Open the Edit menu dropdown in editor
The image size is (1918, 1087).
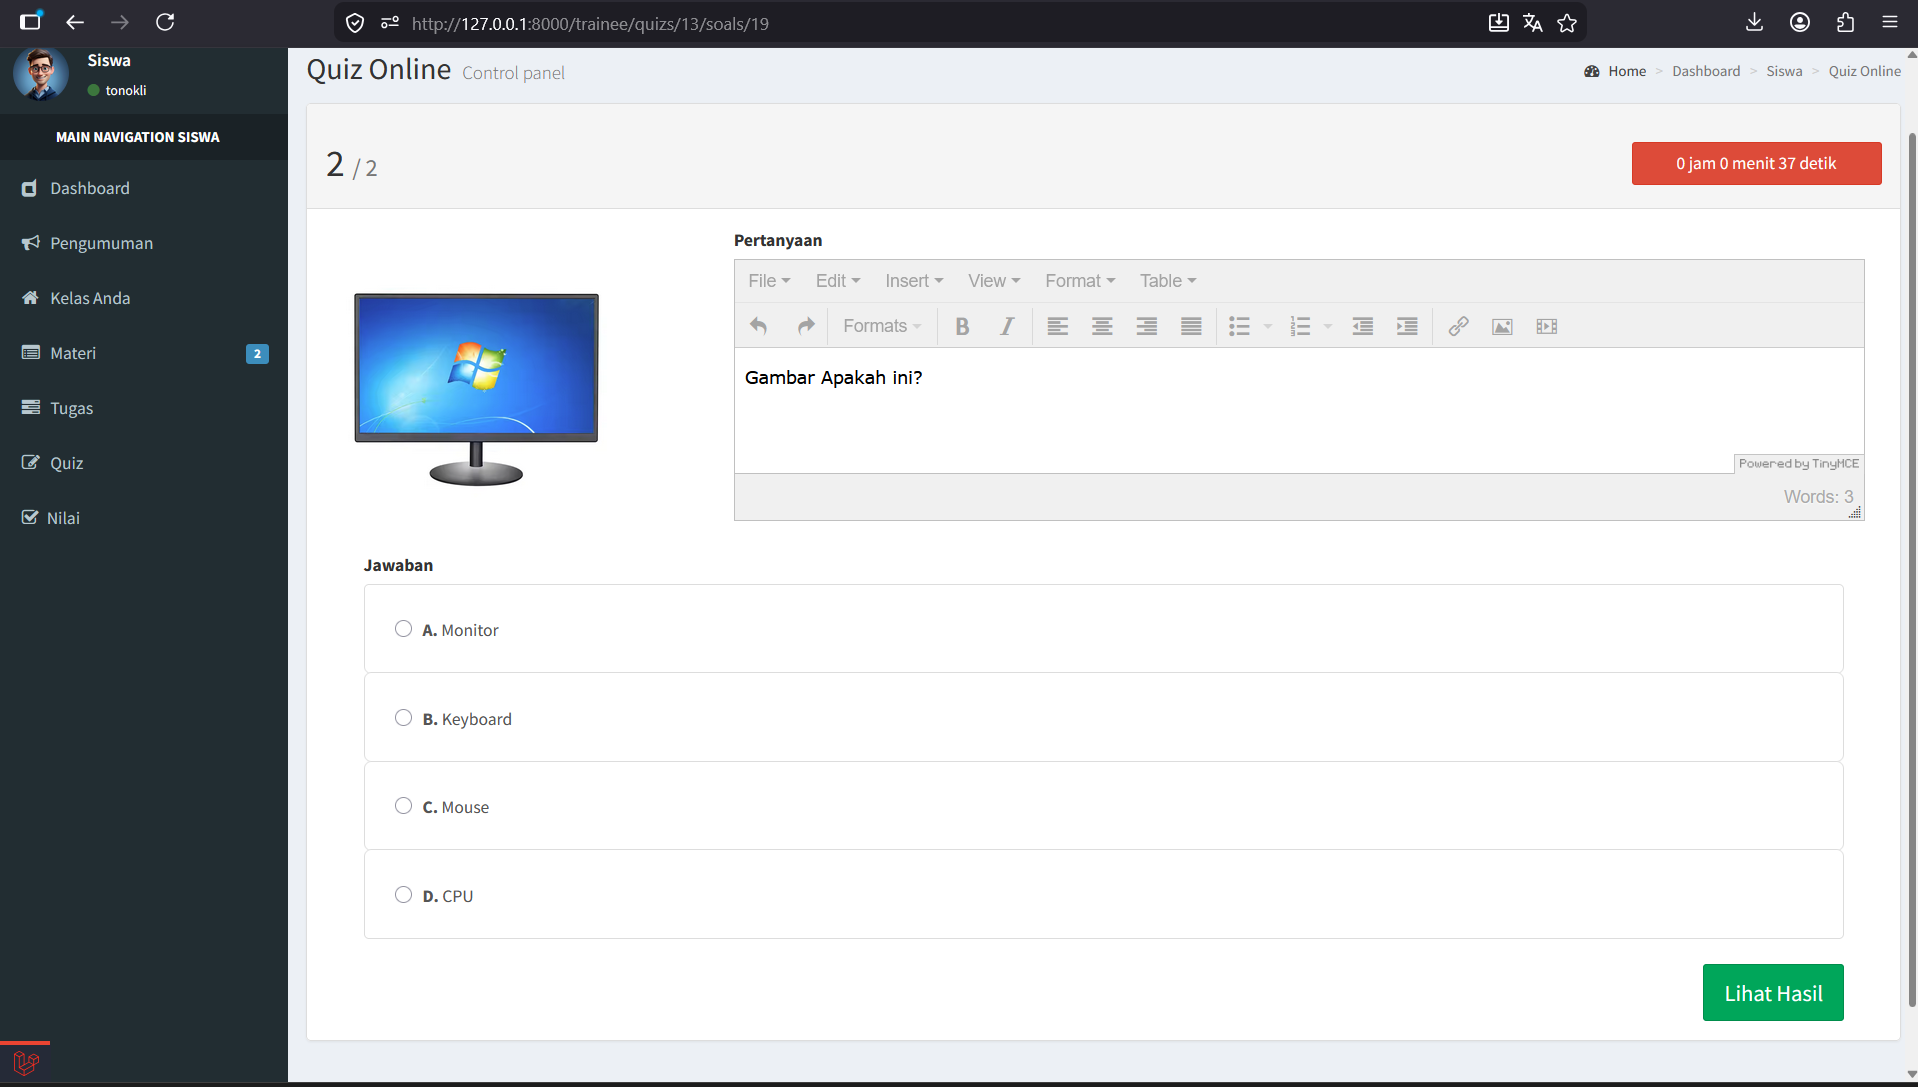pyautogui.click(x=837, y=281)
